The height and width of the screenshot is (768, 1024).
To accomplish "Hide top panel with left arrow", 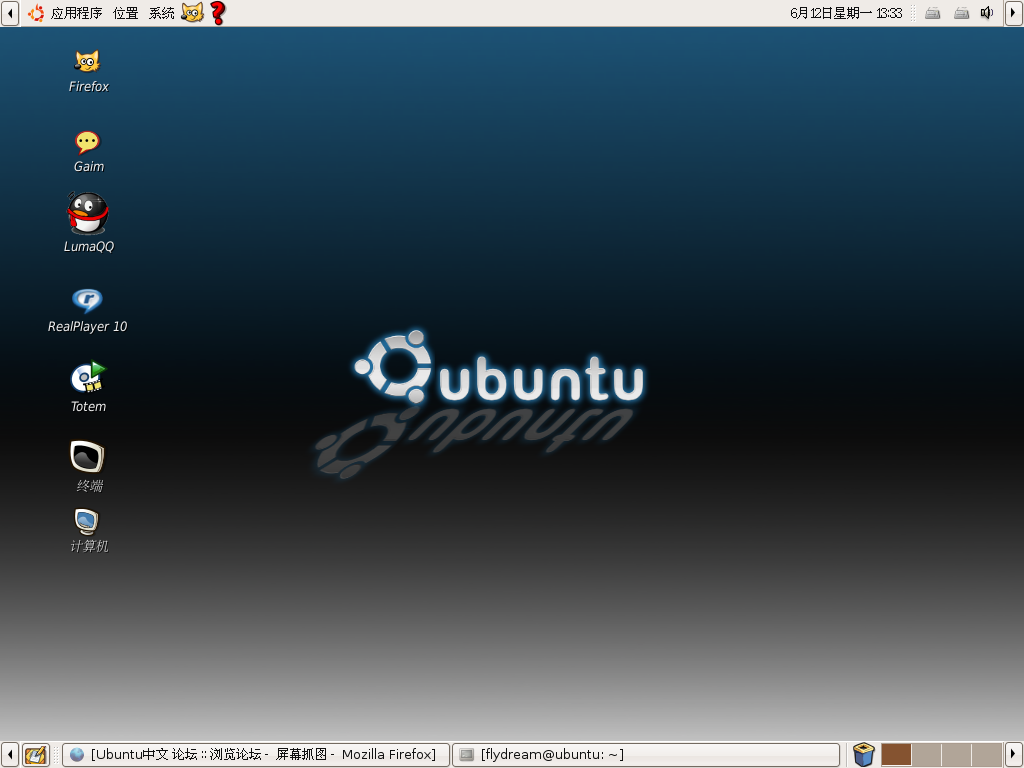I will 10,13.
